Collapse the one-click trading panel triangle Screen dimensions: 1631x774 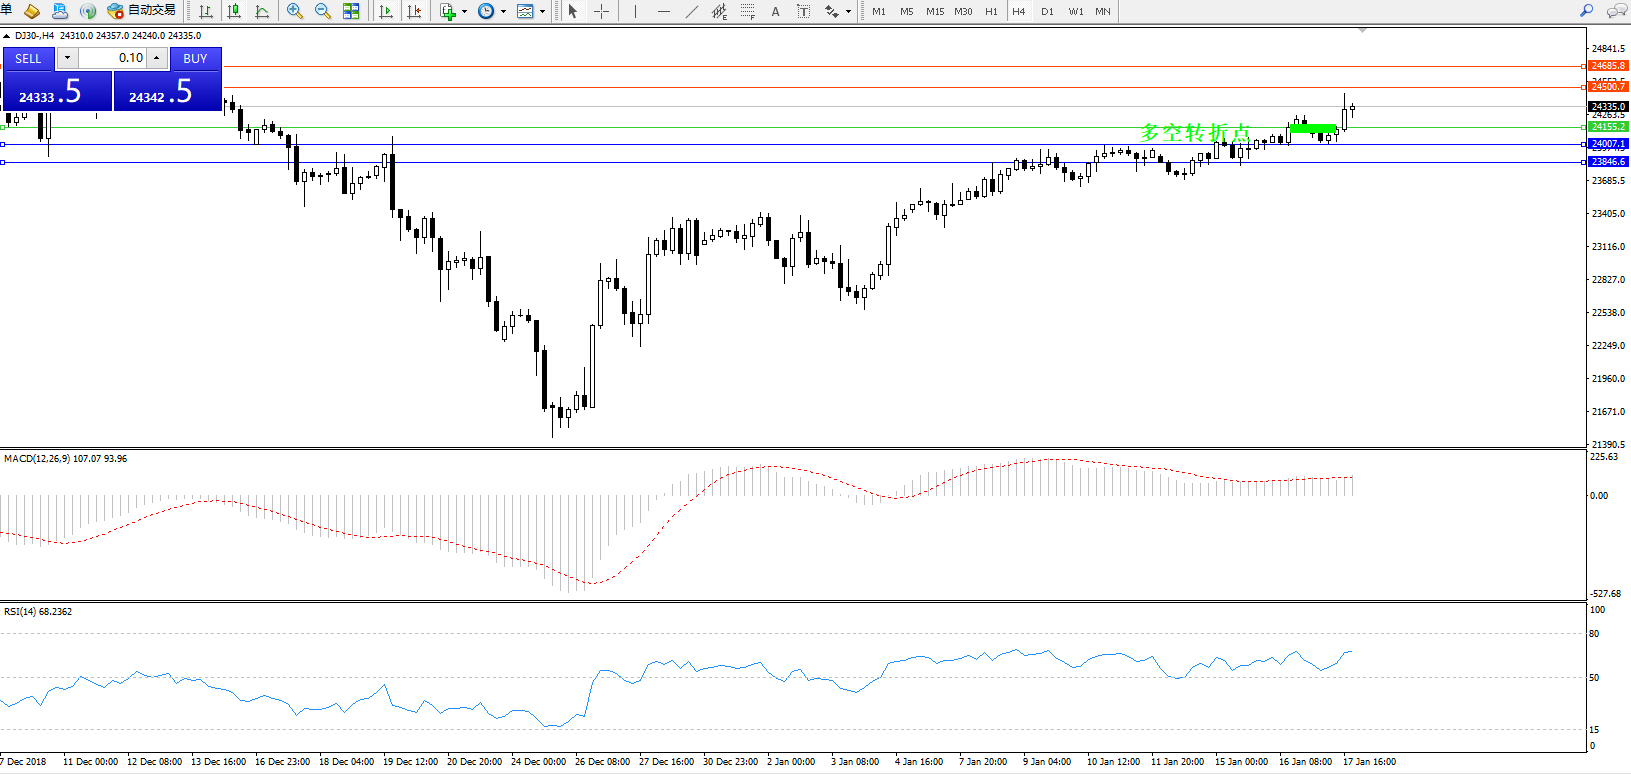point(7,36)
